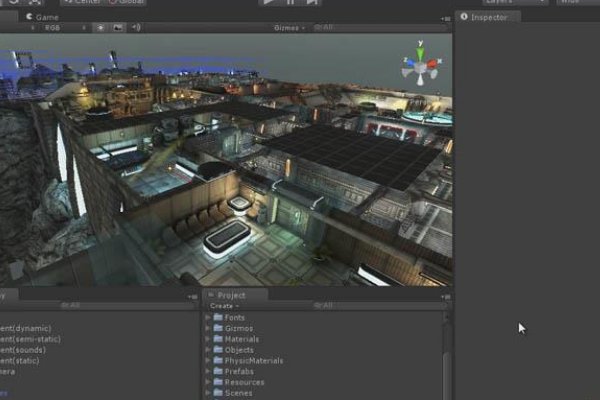Toggle scene lighting in the view toolbar
This screenshot has width=600, height=400.
click(100, 28)
